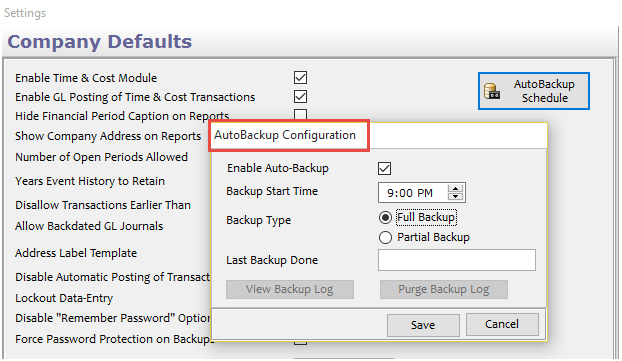Viewport: 622px width, 361px height.
Task: Uncheck Enable Time & Cost Module checkbox
Action: coord(300,77)
